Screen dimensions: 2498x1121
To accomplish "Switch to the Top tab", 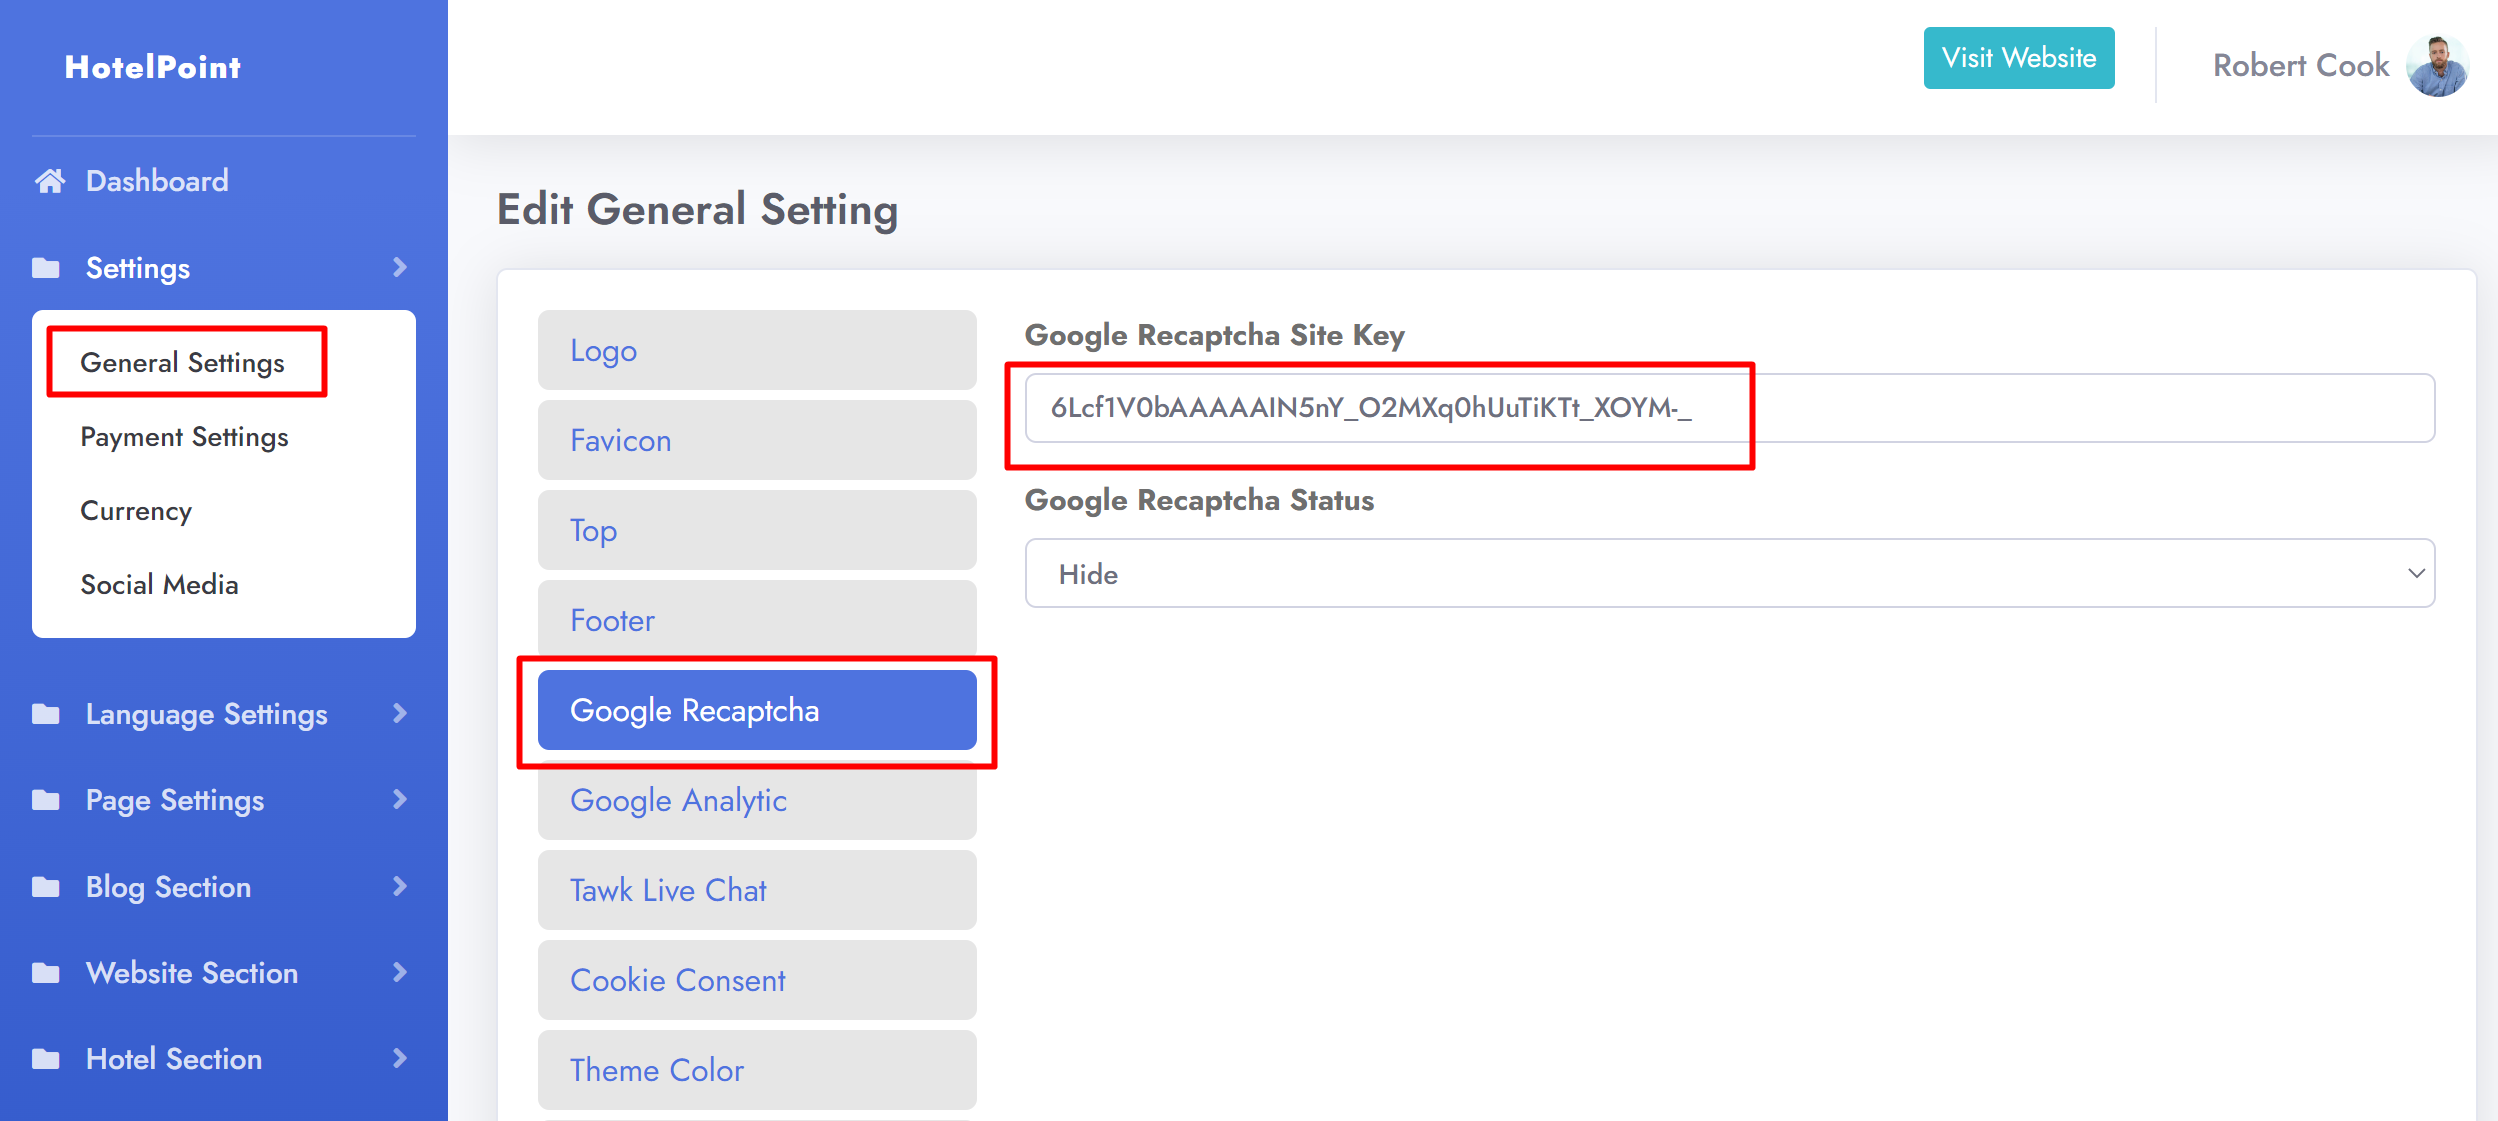I will [757, 530].
